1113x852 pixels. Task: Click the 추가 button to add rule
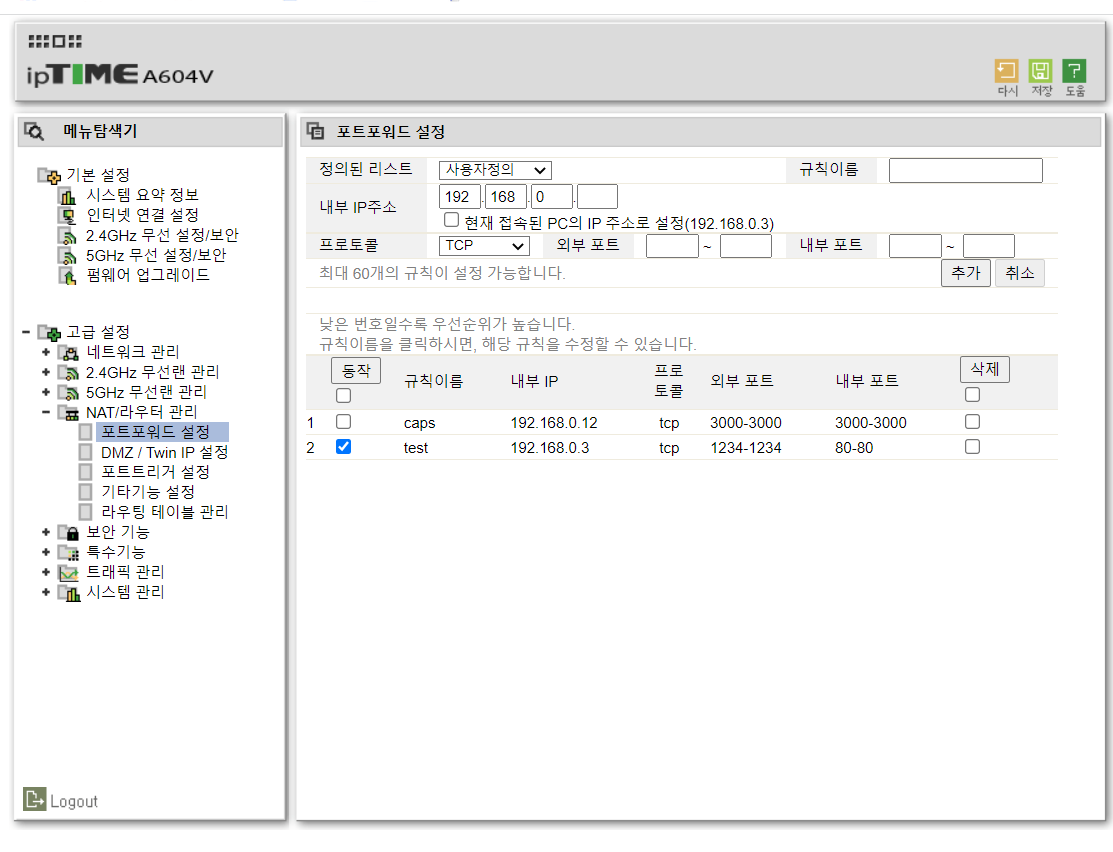pos(965,273)
